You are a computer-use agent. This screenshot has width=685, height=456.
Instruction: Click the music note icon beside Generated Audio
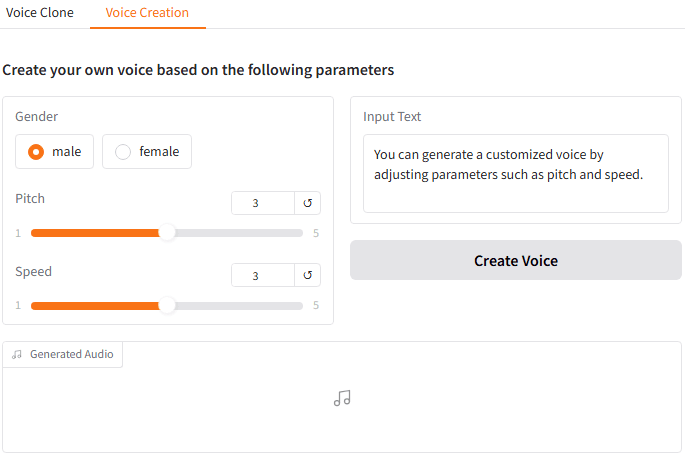click(17, 354)
